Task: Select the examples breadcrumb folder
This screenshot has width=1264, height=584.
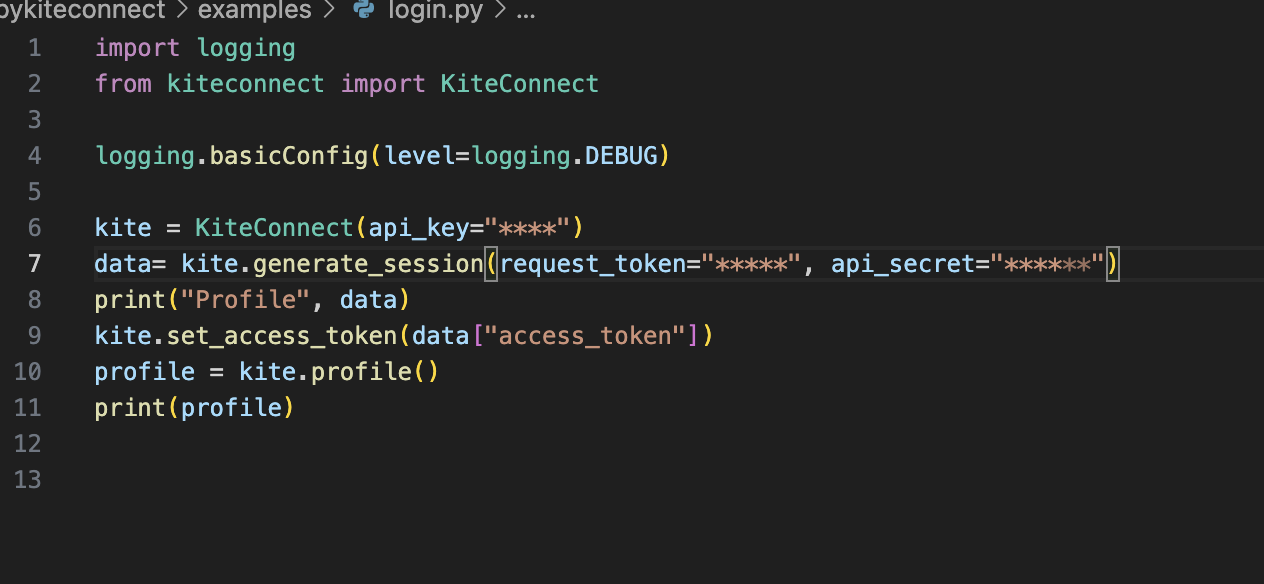Action: (x=255, y=11)
